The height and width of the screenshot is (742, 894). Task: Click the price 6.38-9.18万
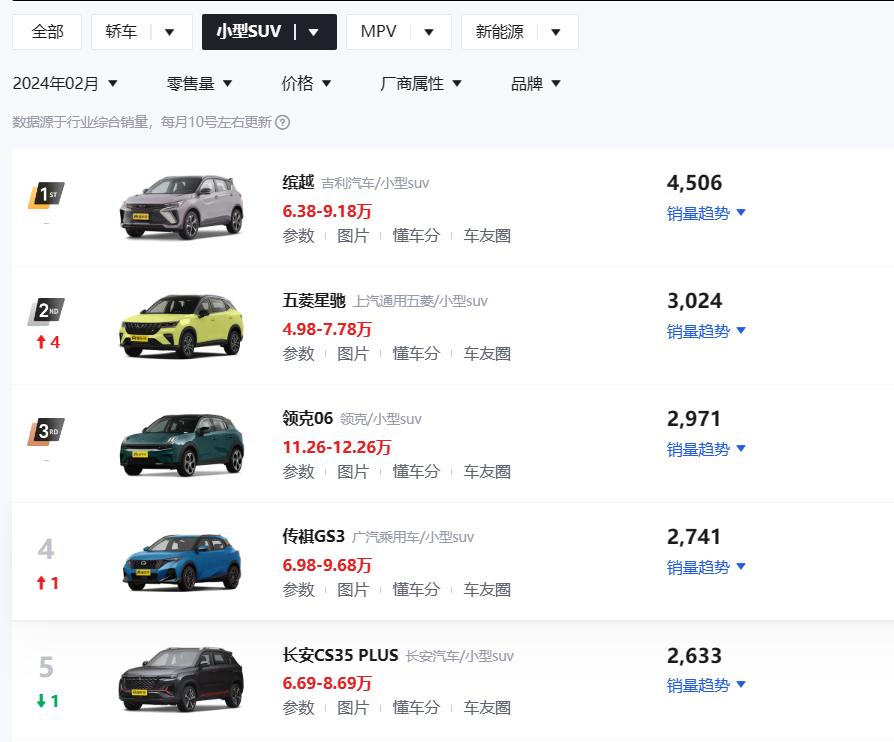coord(327,211)
